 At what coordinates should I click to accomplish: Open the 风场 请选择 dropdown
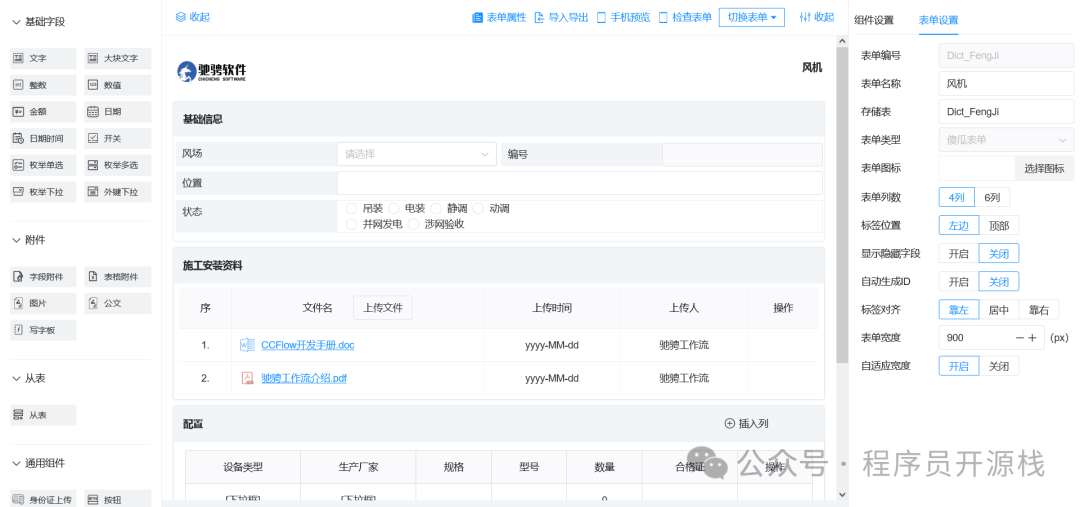(417, 154)
